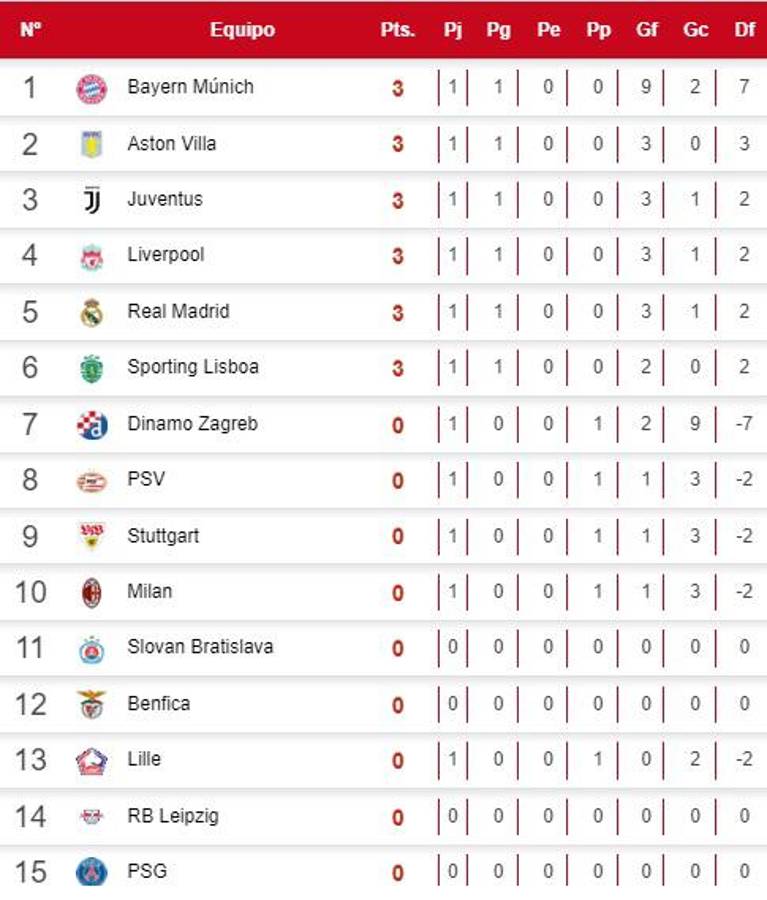This screenshot has height=900, width=767.
Task: Select the RB Leipzig team name
Action: coord(172,816)
